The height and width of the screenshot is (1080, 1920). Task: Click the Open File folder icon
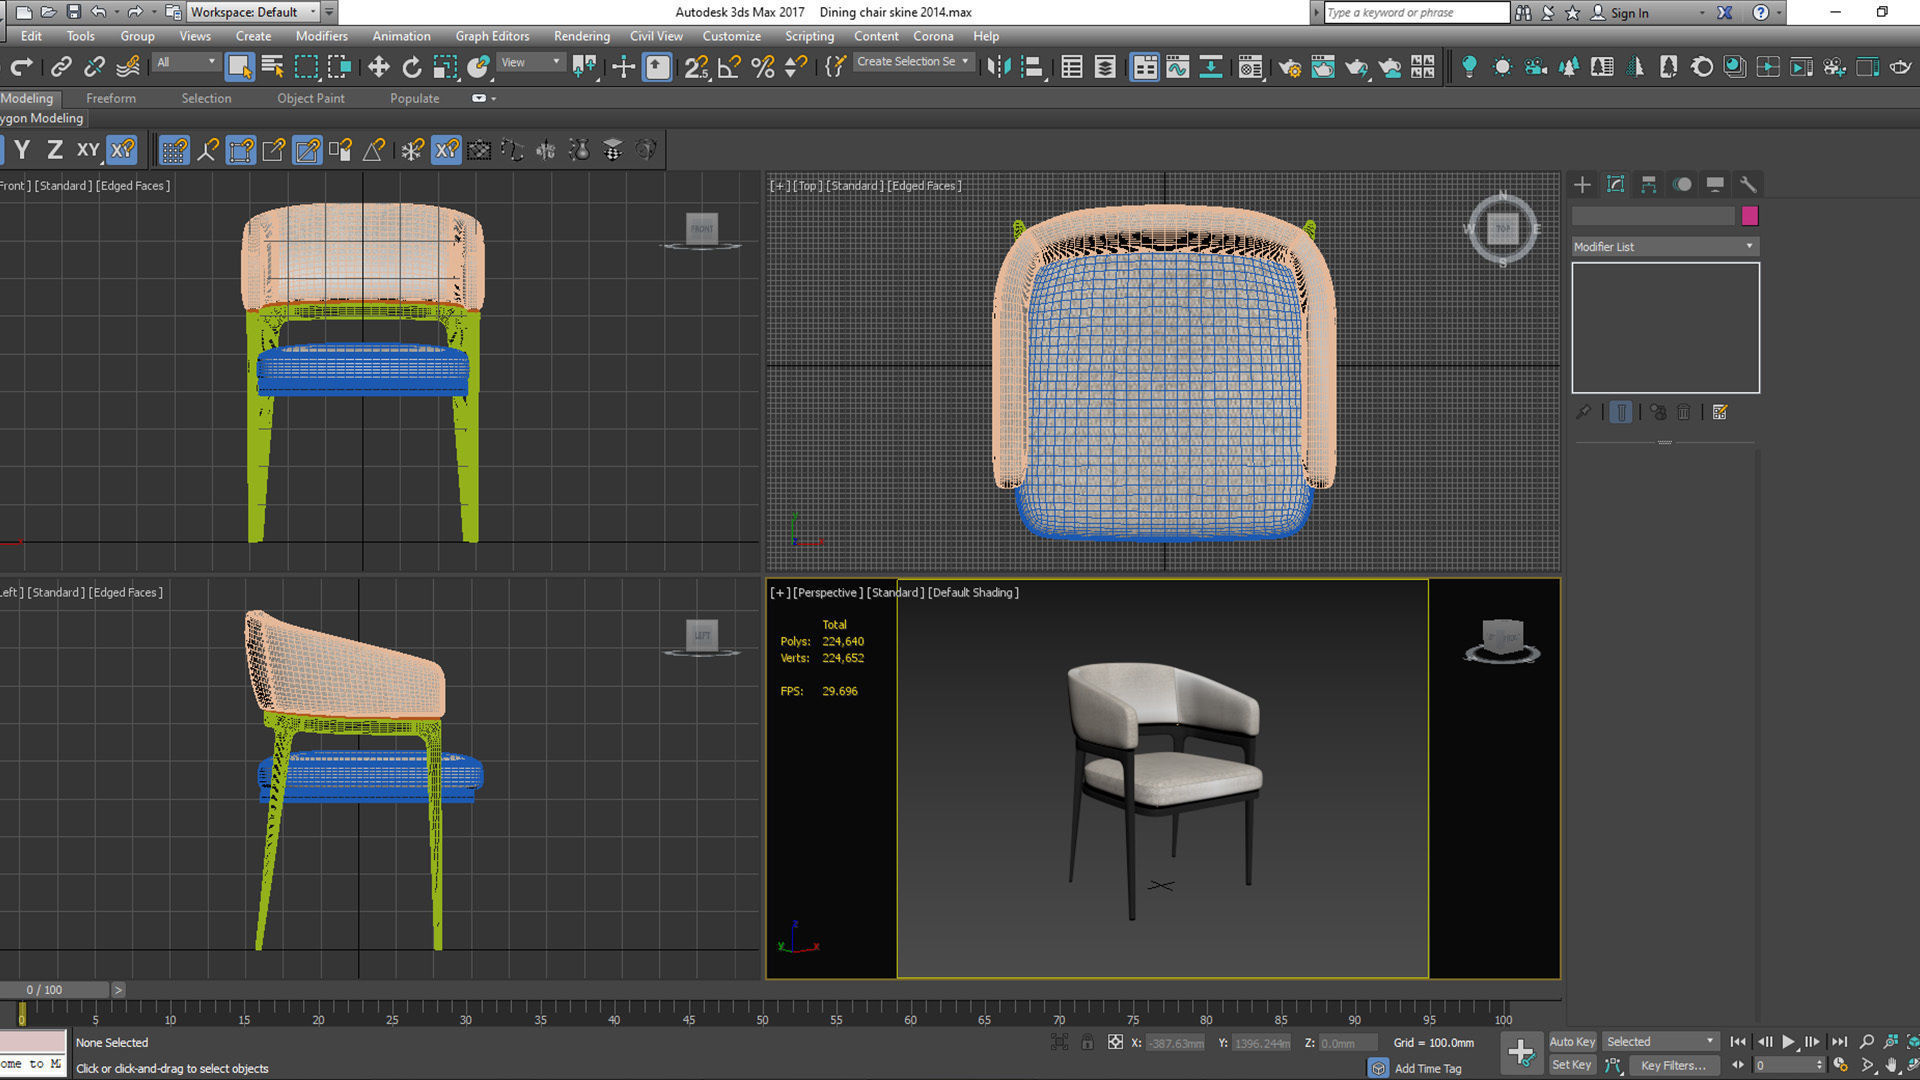click(48, 12)
